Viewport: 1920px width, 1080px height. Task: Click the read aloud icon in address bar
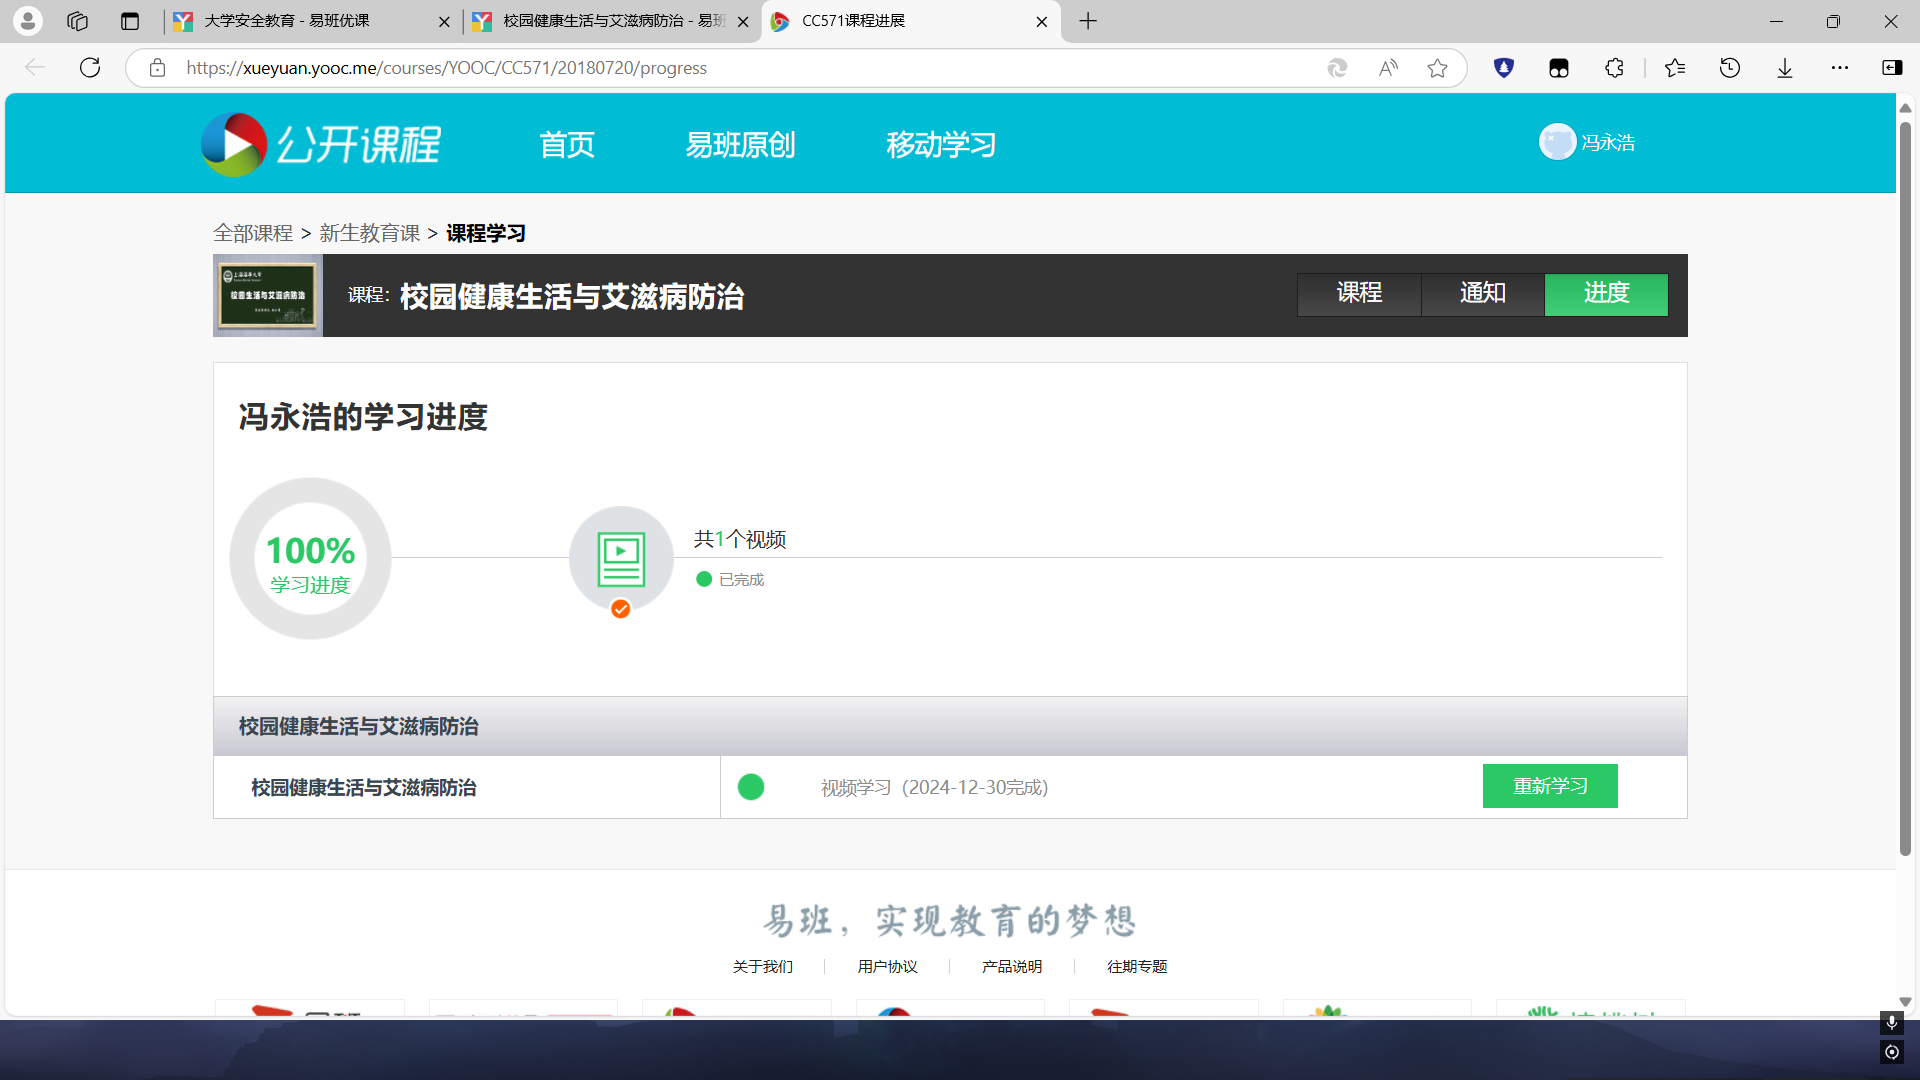[1388, 68]
